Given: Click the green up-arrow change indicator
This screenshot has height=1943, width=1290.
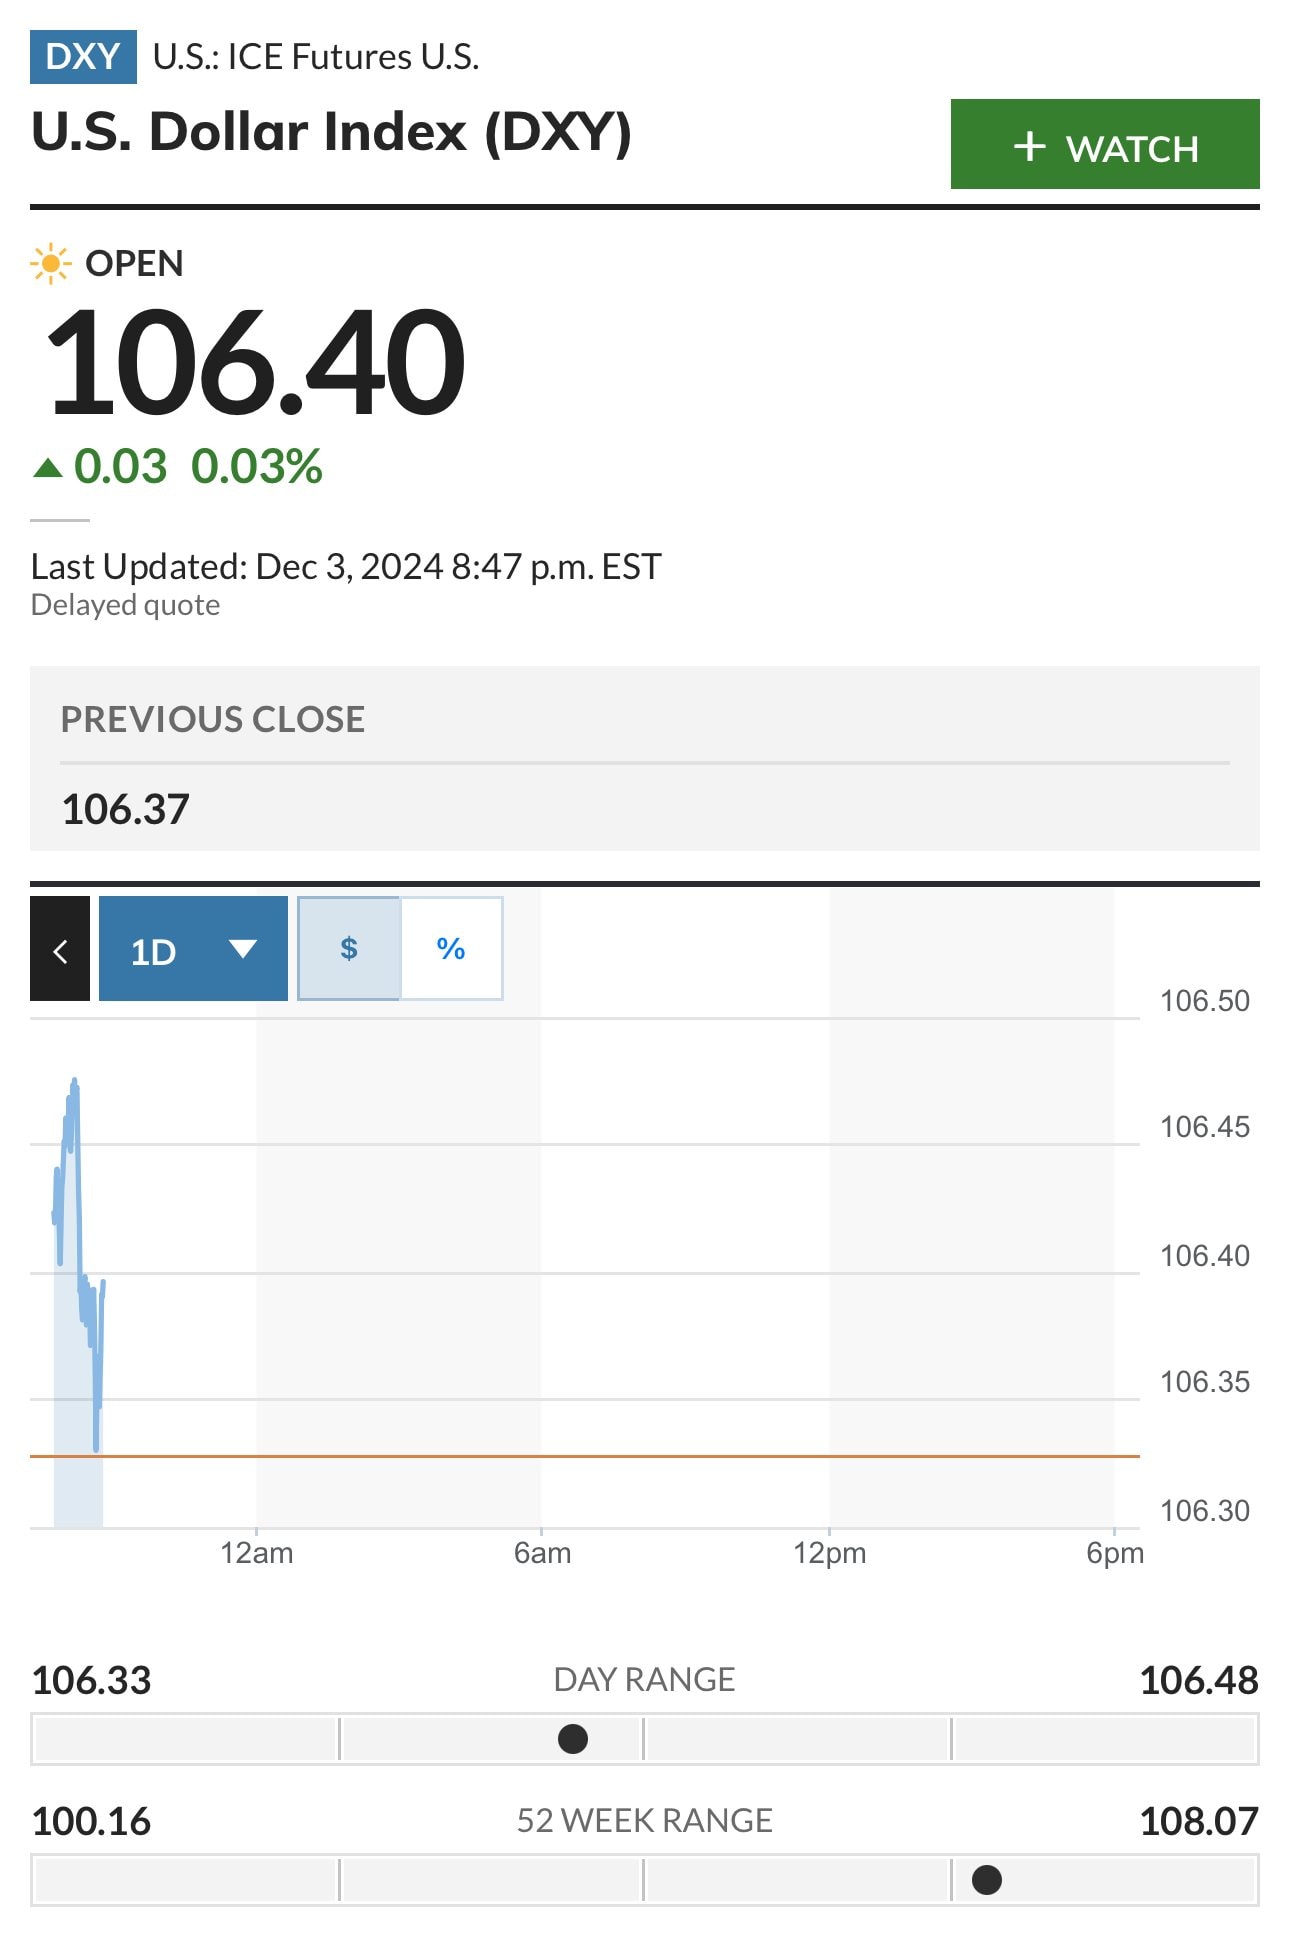Looking at the screenshot, I should 48,467.
